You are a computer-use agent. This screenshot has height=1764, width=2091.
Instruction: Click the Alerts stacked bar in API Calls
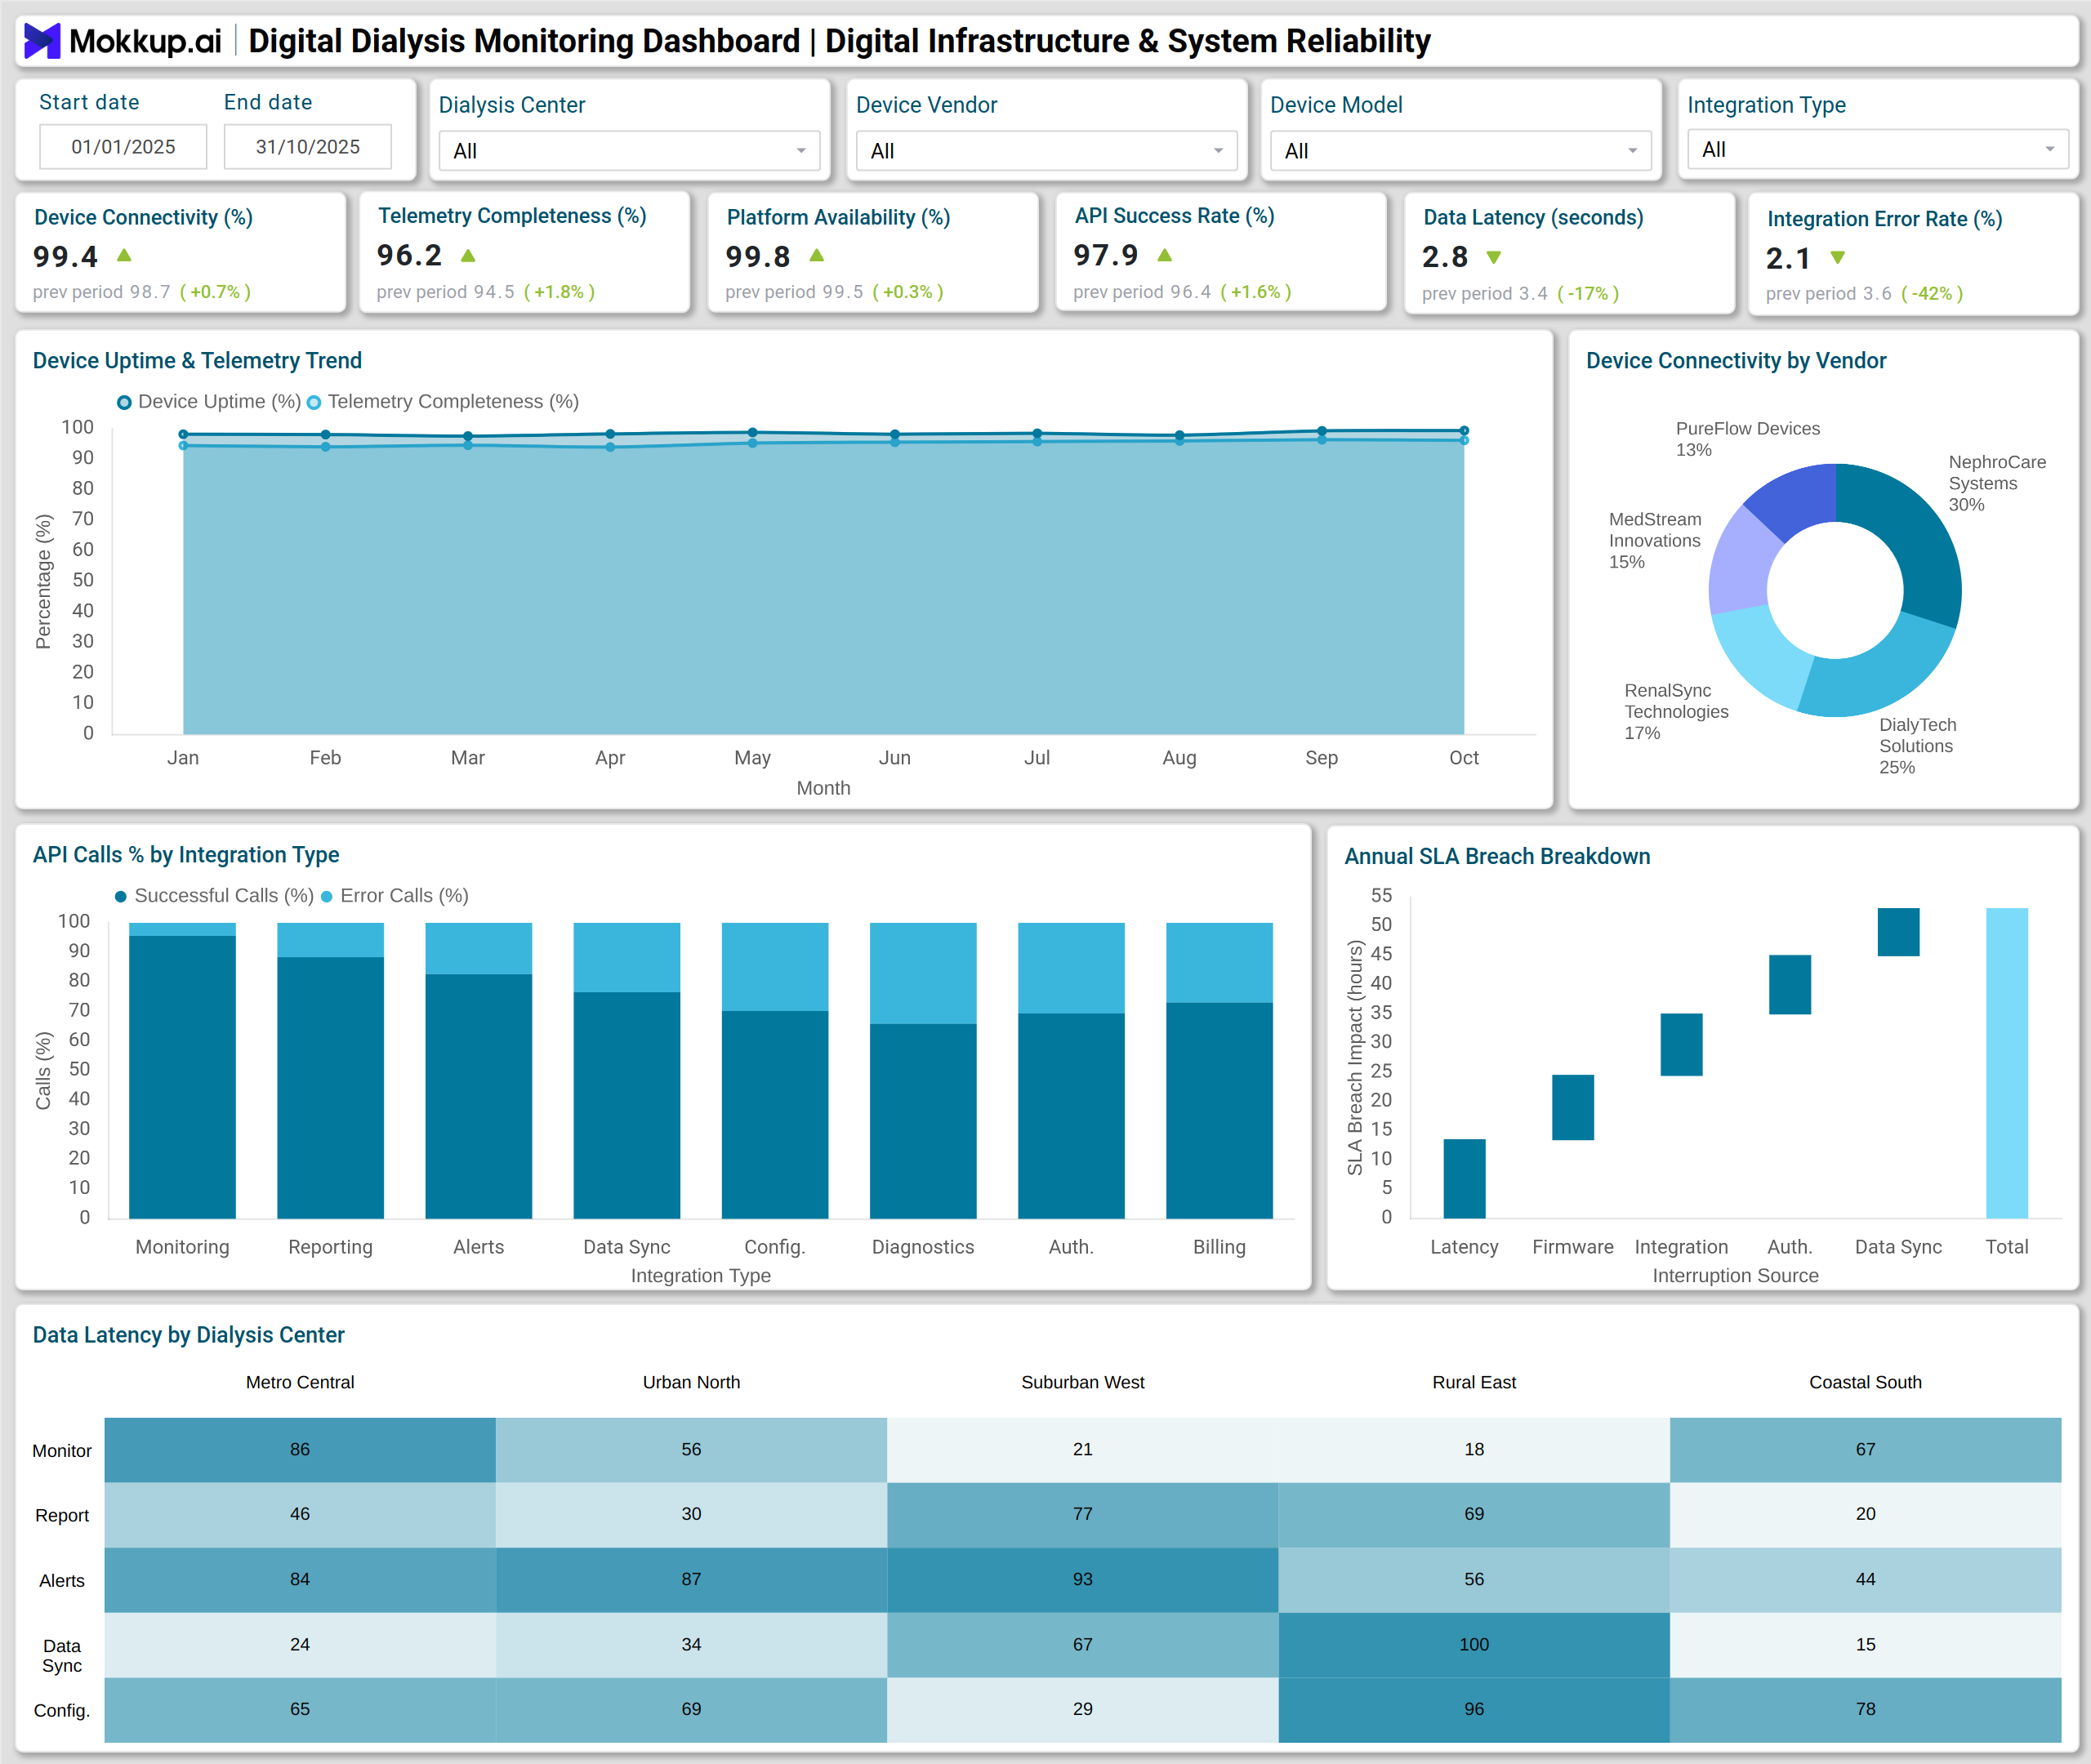[x=478, y=1070]
